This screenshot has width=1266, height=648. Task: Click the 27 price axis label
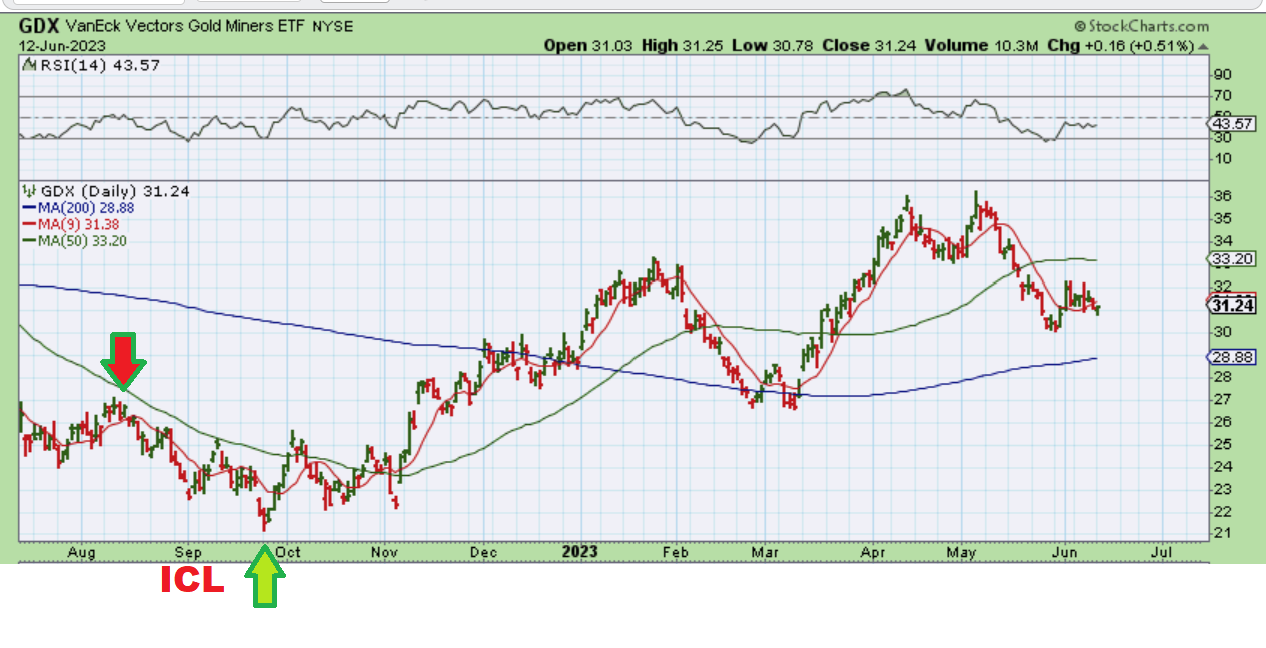point(1221,399)
